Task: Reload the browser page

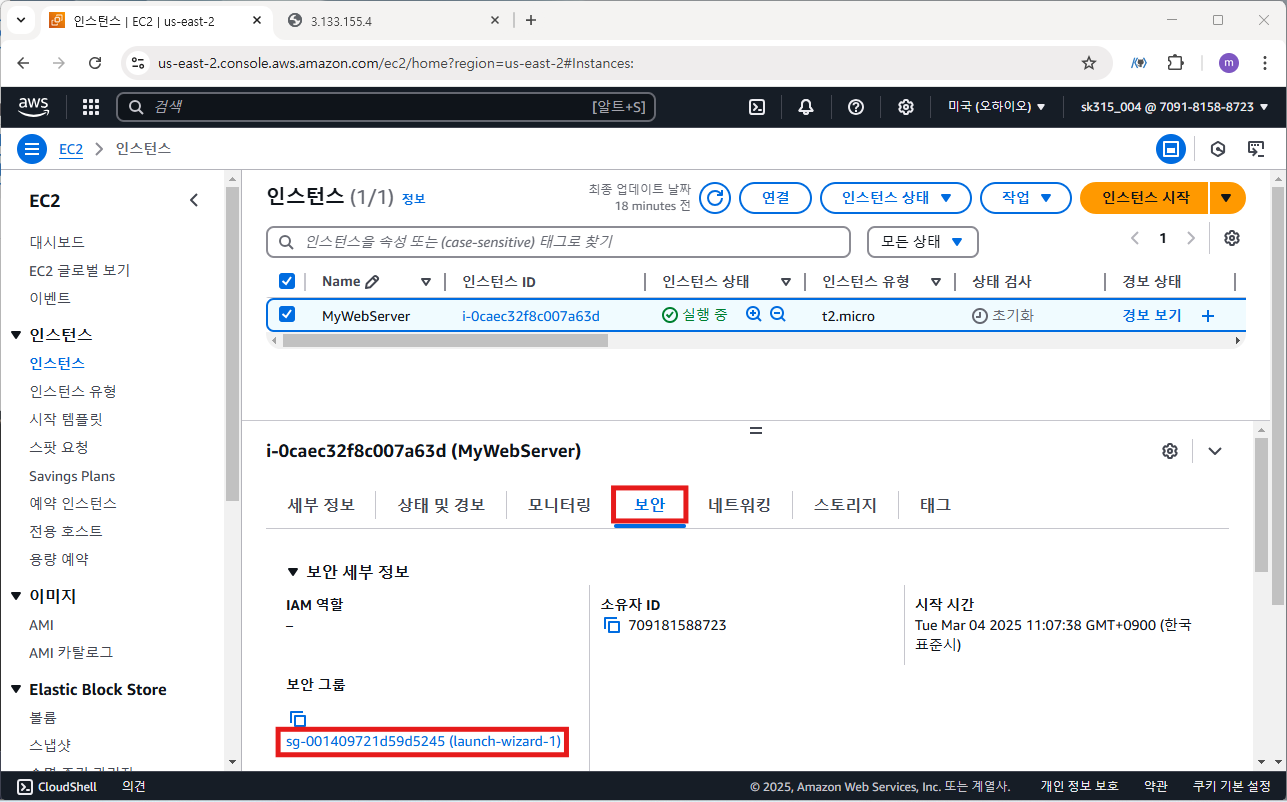Action: pos(95,63)
